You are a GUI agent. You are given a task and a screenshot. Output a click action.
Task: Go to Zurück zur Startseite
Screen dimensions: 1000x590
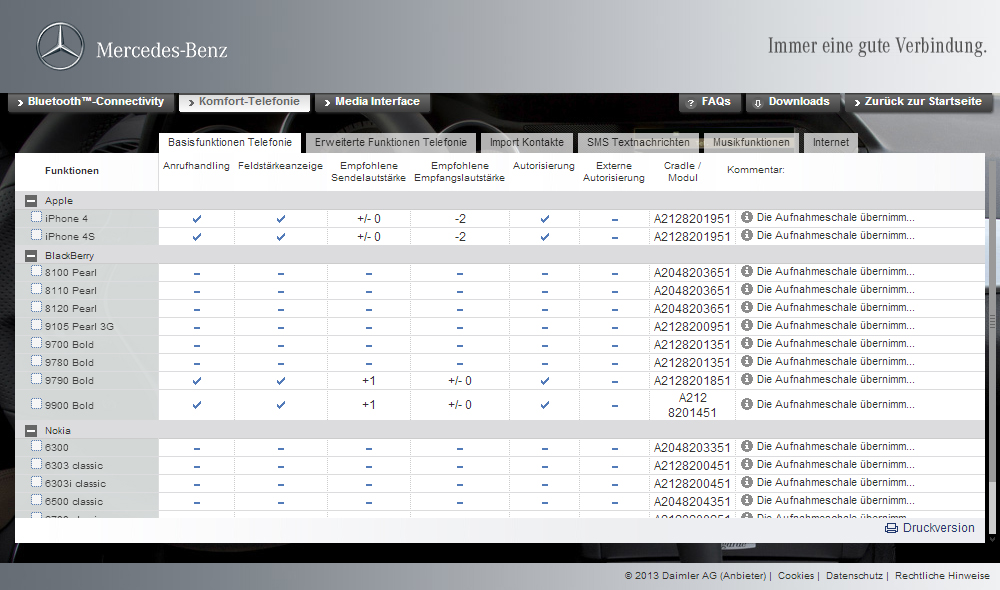918,102
